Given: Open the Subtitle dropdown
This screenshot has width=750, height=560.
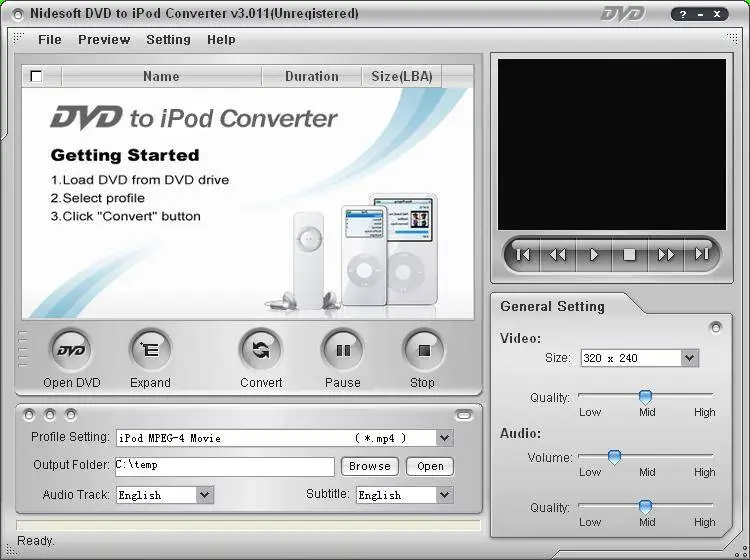Looking at the screenshot, I should pos(444,494).
